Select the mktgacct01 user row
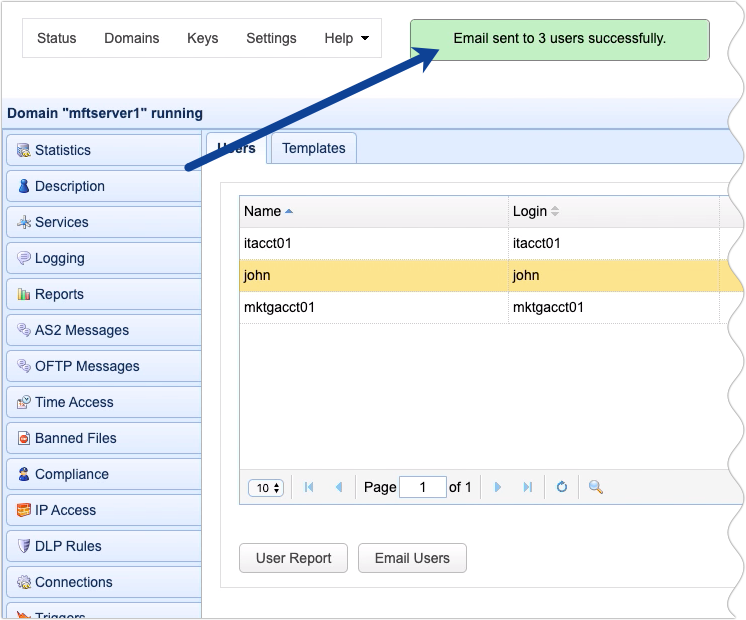Screen dimensions: 746x620 375,307
